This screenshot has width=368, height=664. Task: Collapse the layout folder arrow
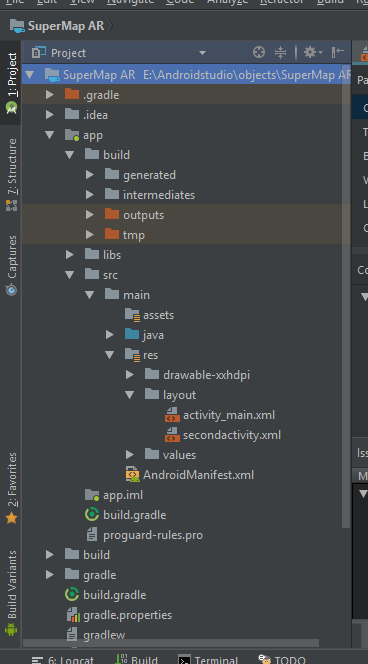pyautogui.click(x=129, y=395)
